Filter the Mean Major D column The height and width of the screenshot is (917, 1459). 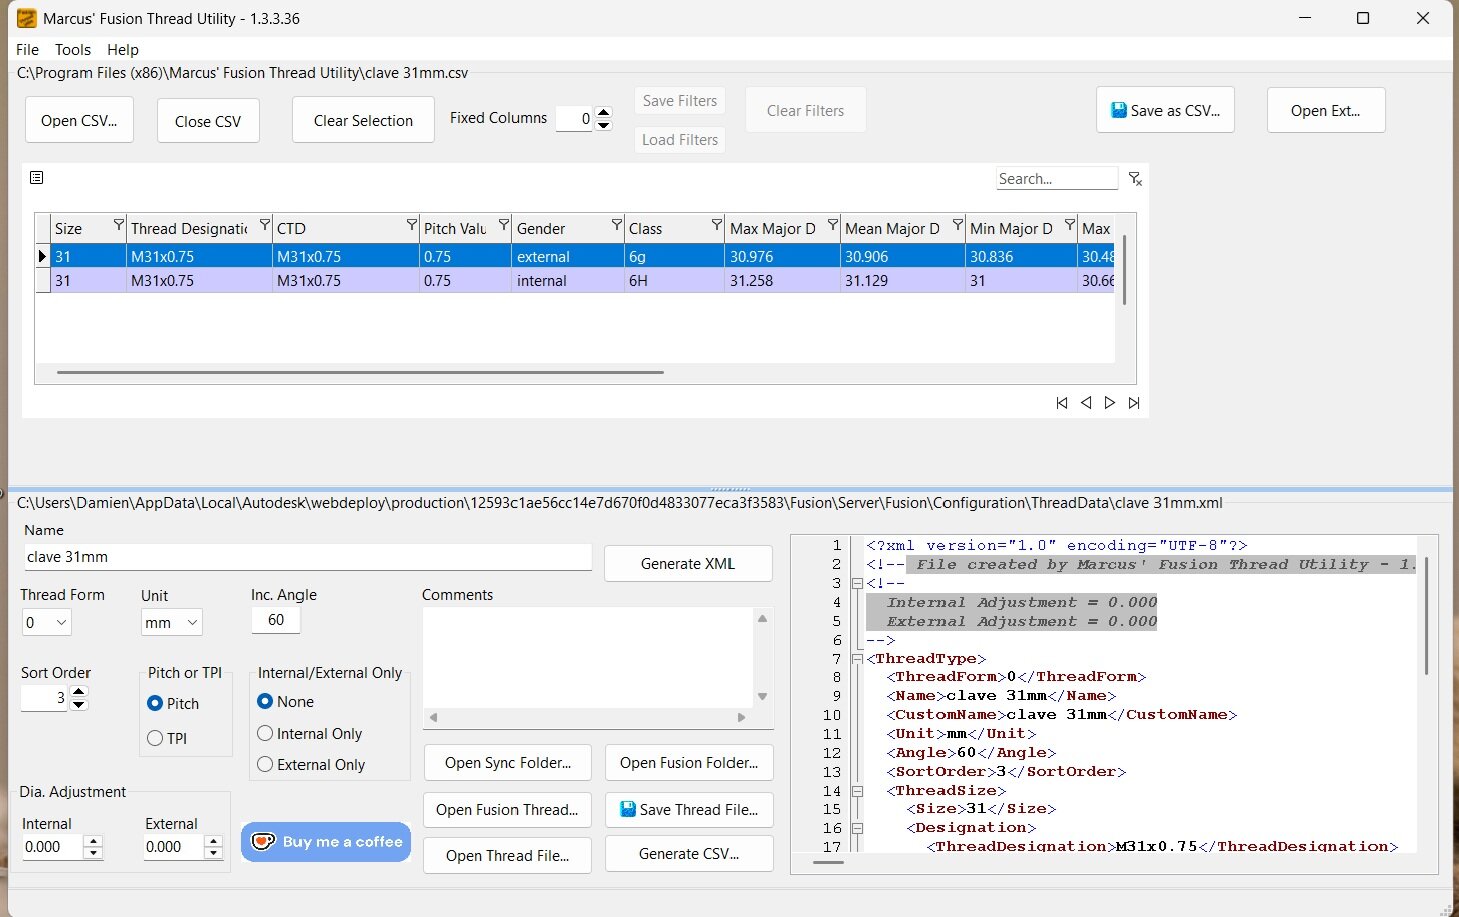click(x=958, y=224)
